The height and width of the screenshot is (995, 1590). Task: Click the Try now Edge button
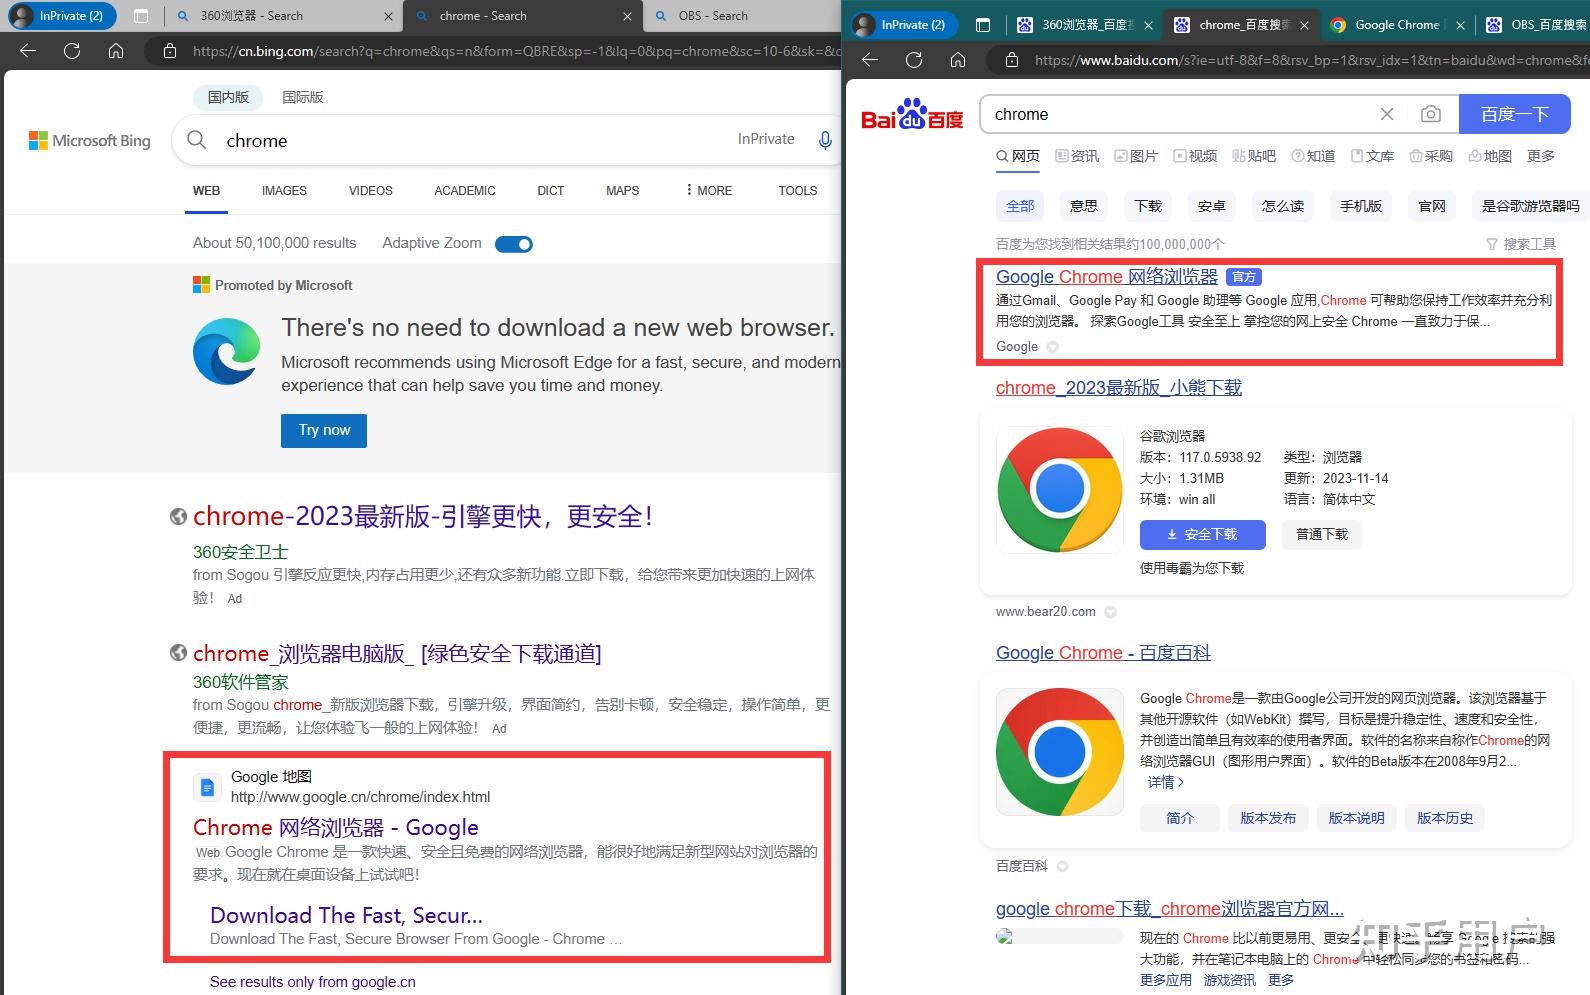click(x=324, y=430)
